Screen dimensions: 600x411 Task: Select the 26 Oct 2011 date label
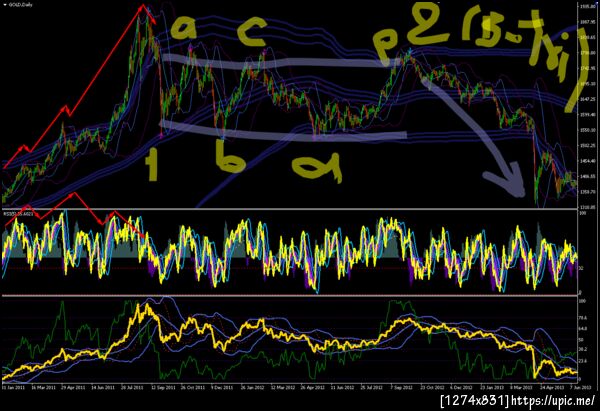click(193, 388)
